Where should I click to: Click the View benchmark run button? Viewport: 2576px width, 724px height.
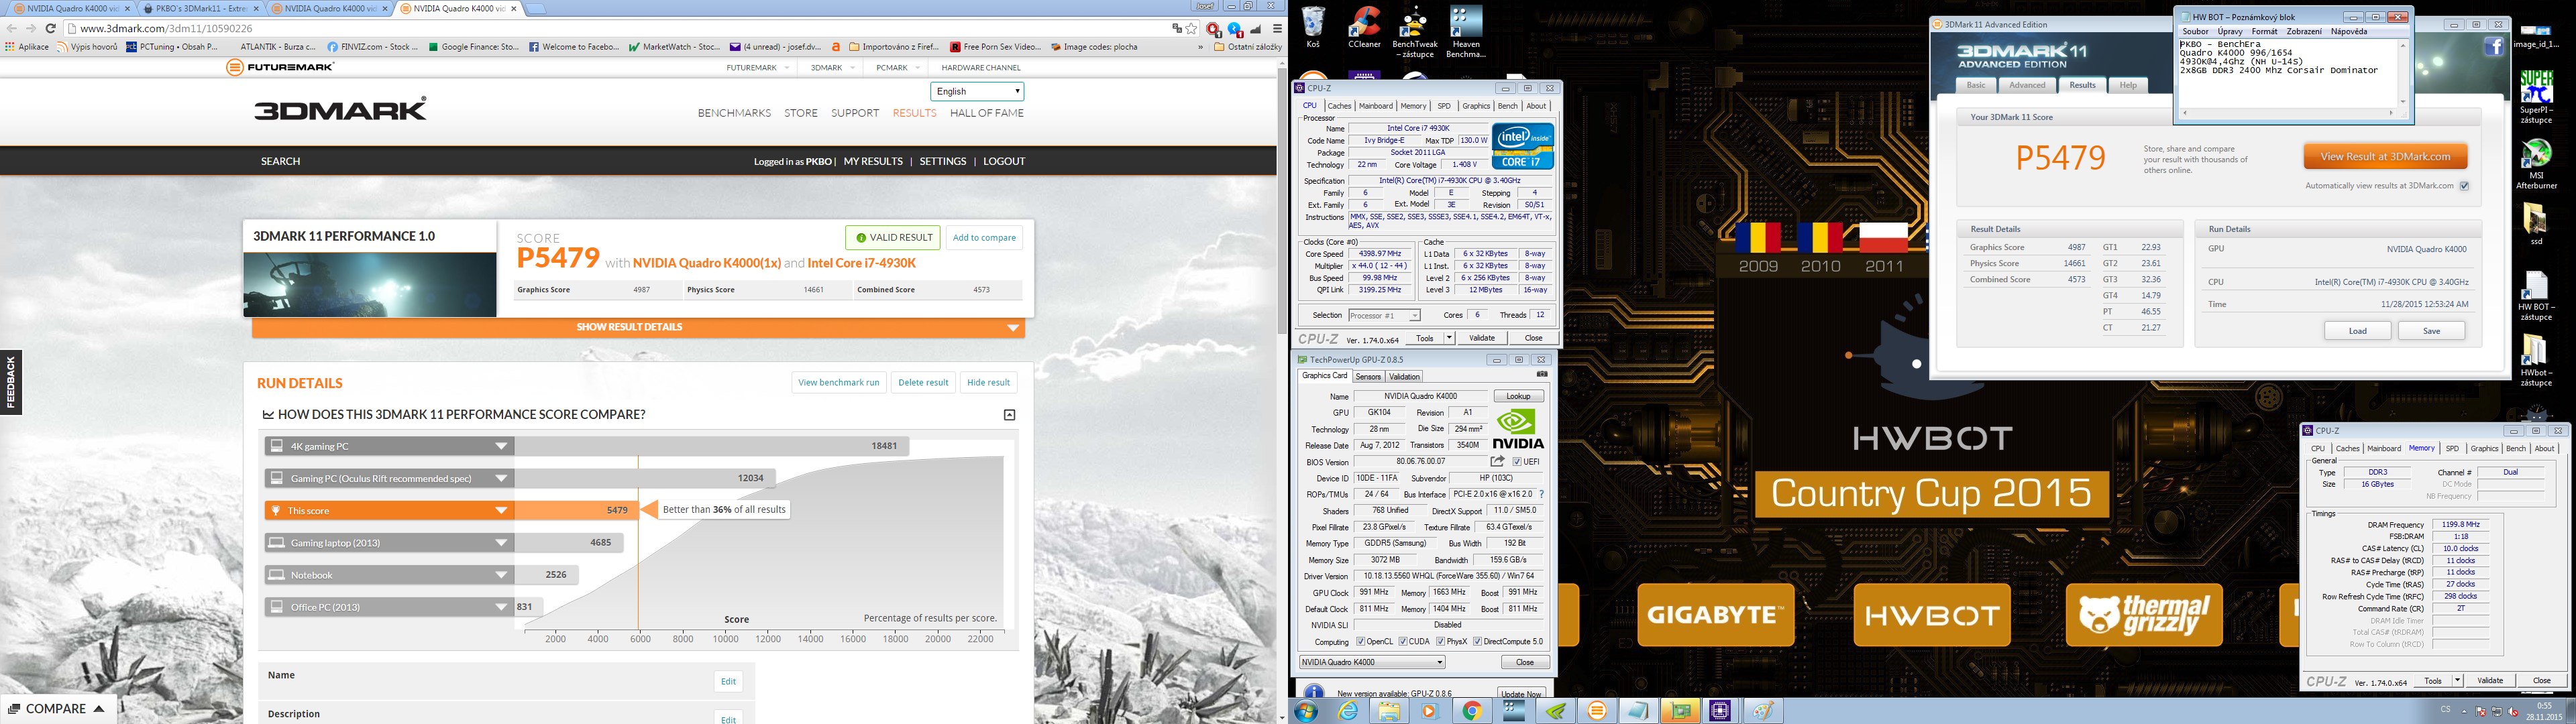pyautogui.click(x=838, y=382)
